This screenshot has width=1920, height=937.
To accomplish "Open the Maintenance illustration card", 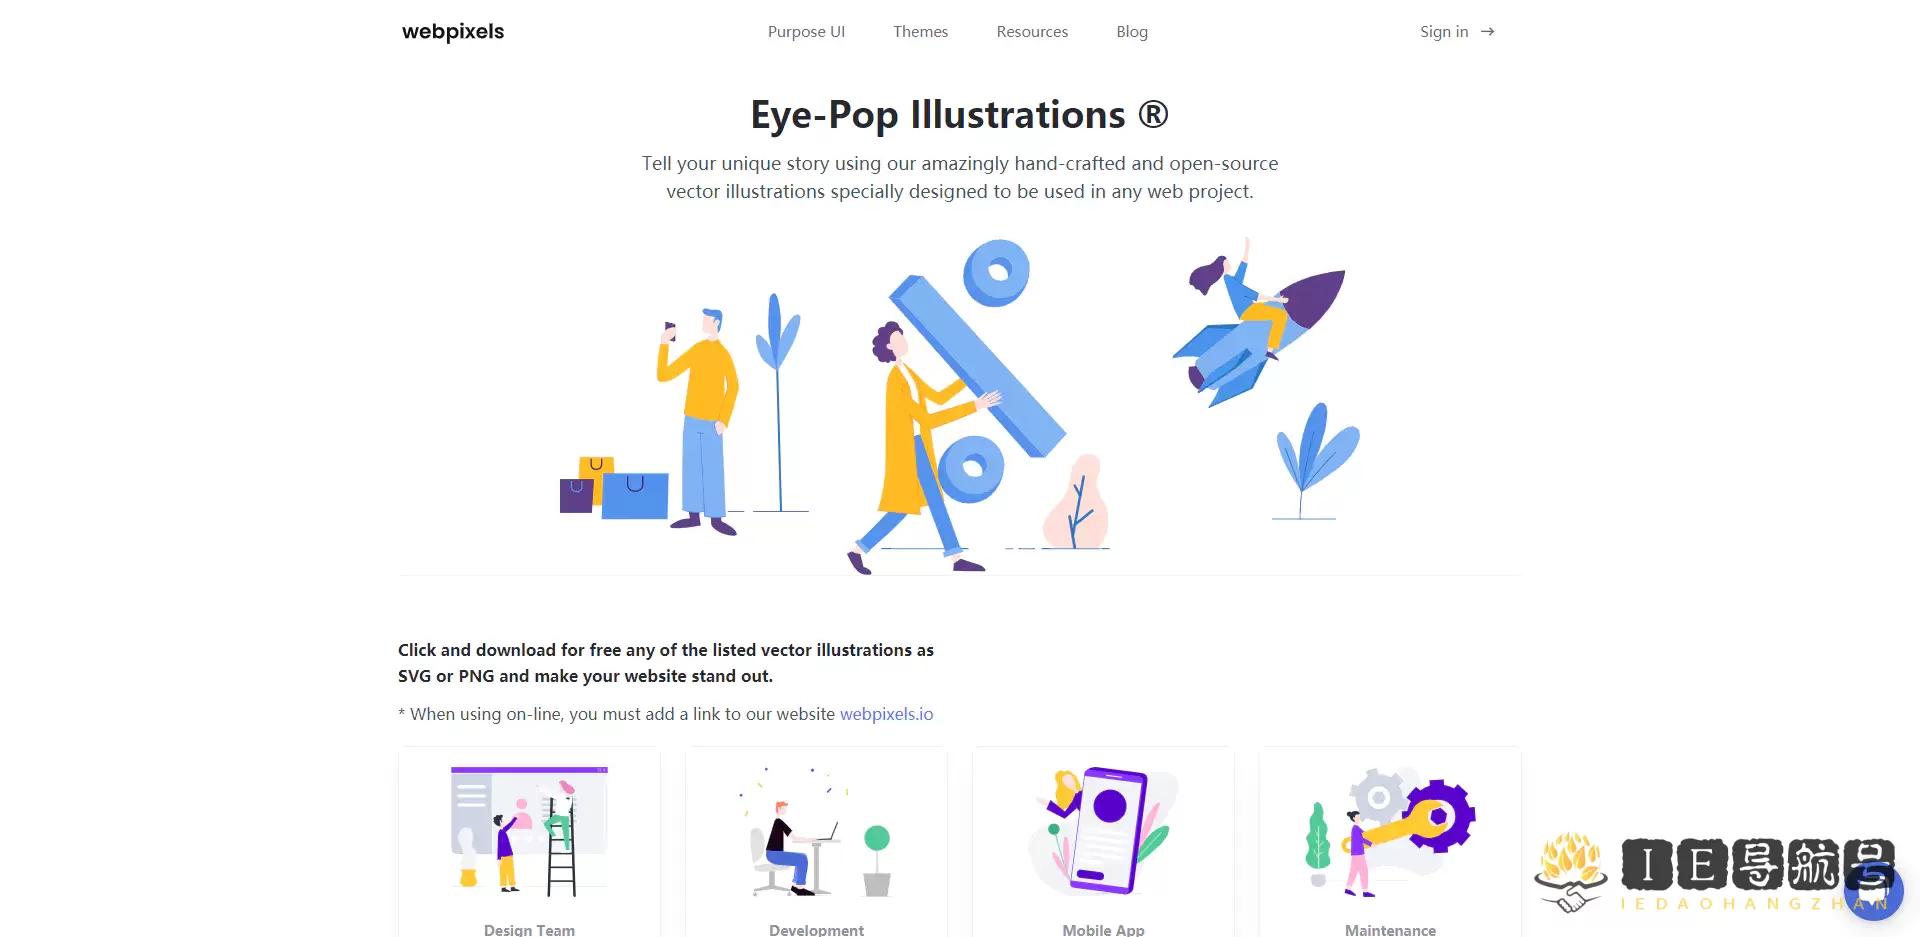I will click(1390, 842).
